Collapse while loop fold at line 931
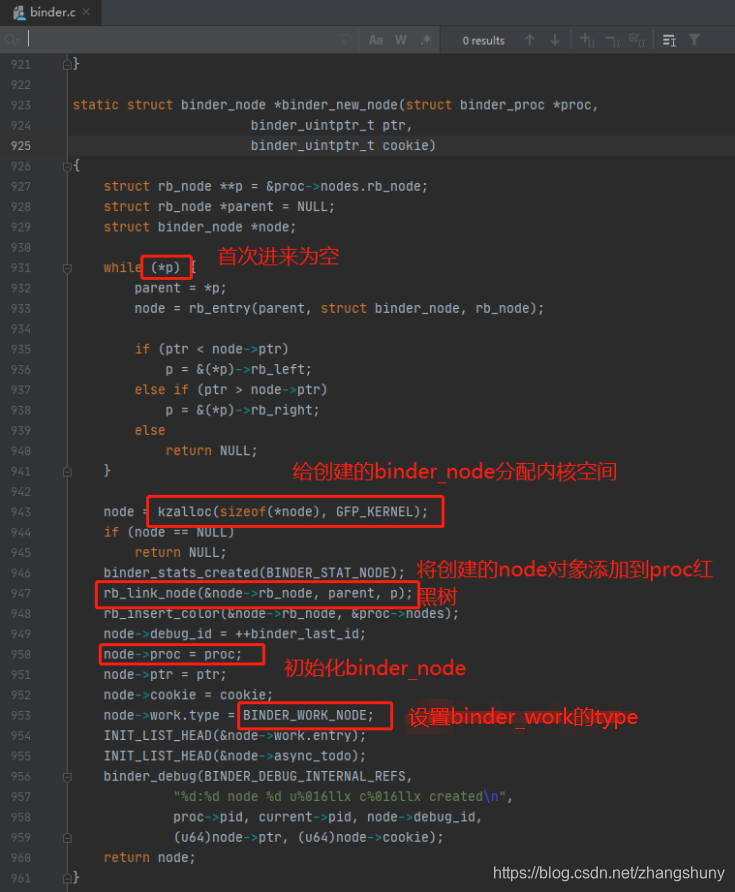Viewport: 735px width, 892px height. 67,268
